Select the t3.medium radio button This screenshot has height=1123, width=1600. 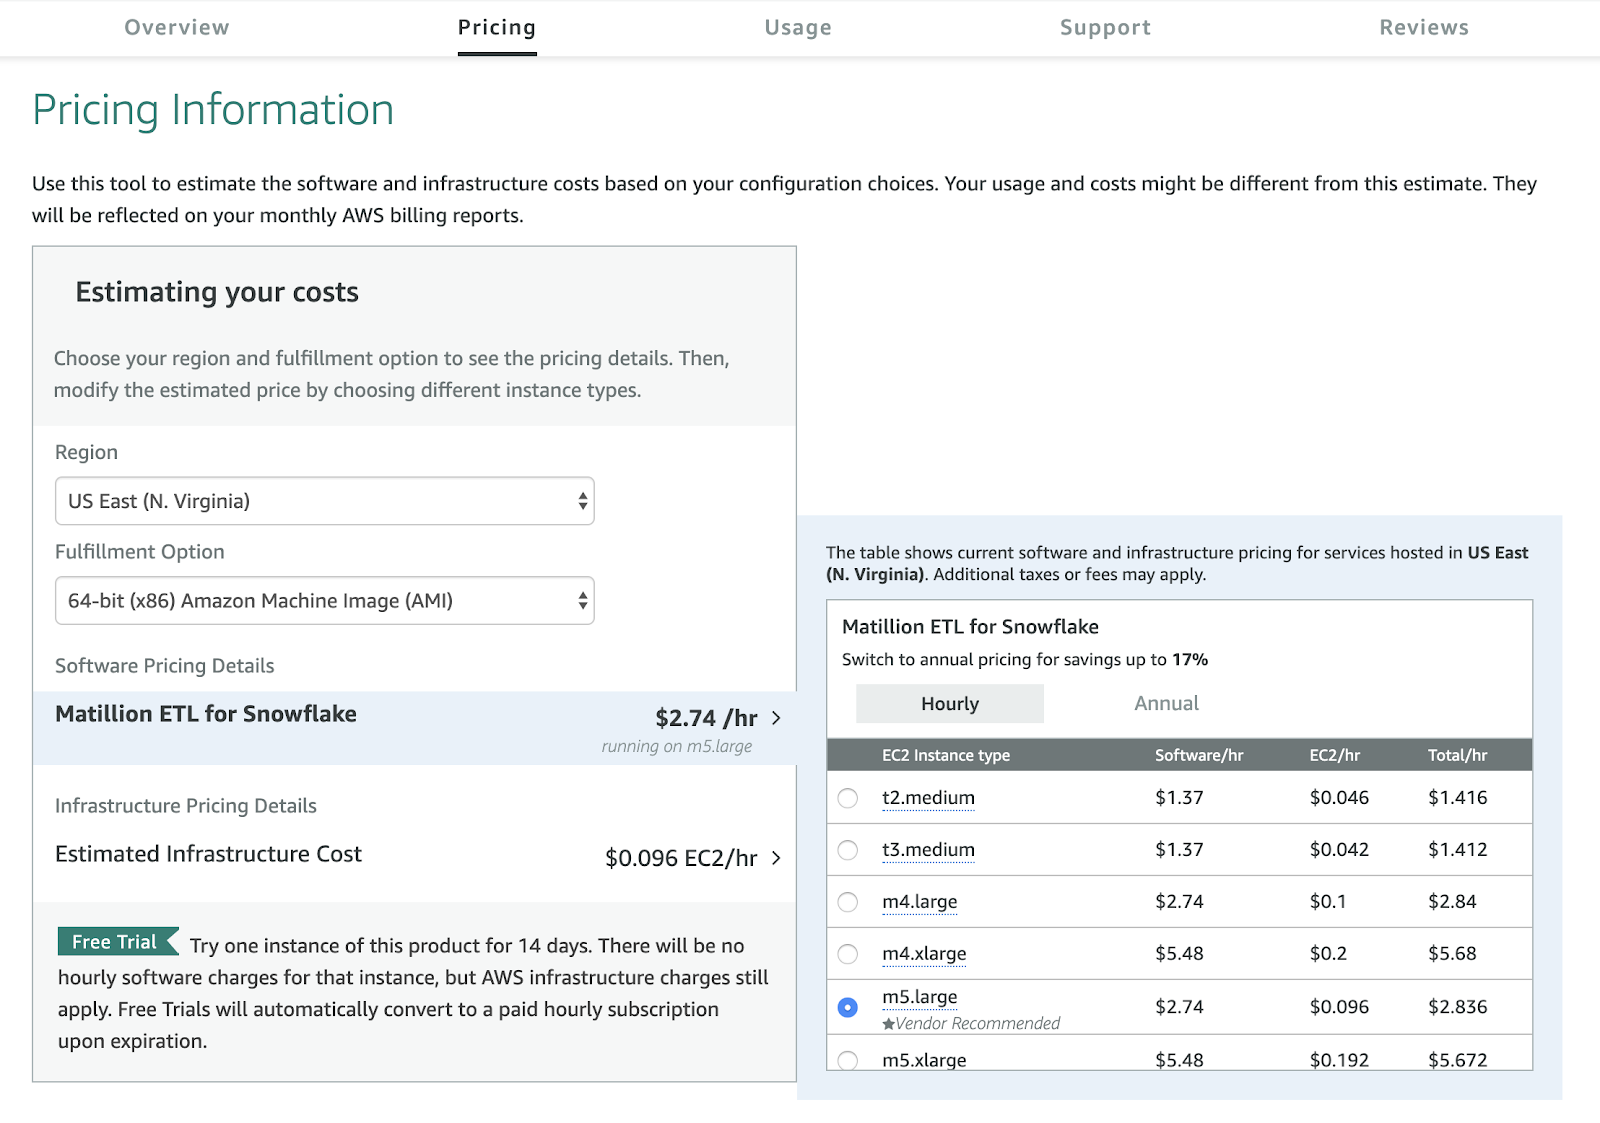(848, 850)
